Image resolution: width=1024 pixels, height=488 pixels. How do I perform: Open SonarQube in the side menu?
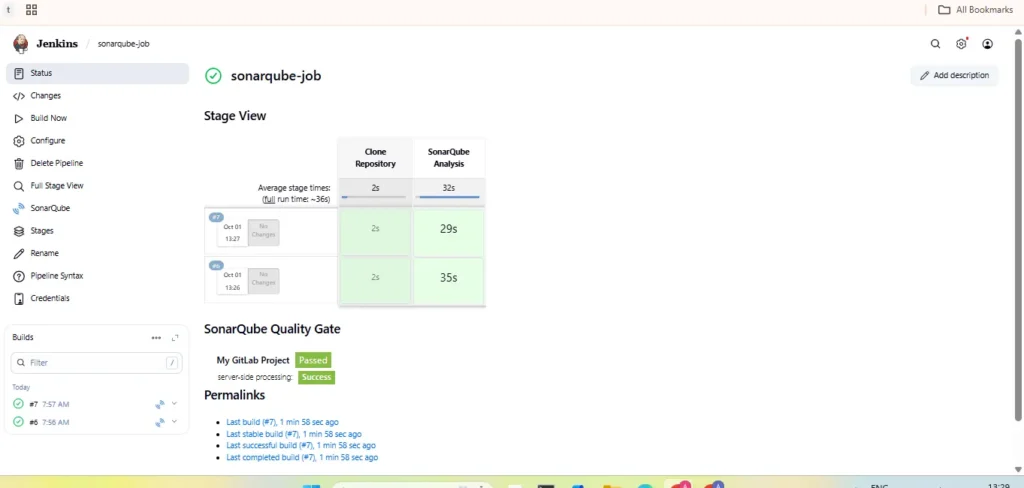[50, 208]
